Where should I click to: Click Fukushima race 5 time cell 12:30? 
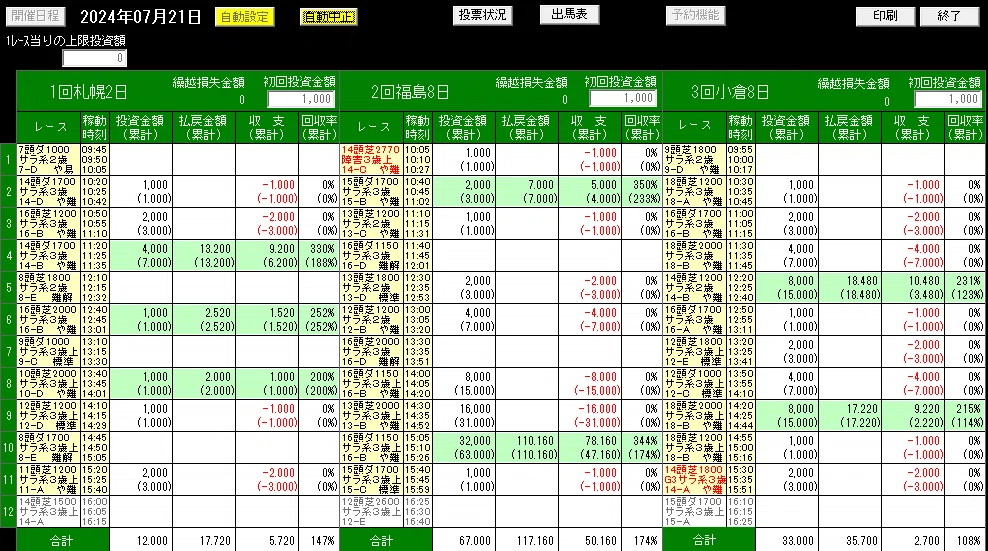(417, 287)
